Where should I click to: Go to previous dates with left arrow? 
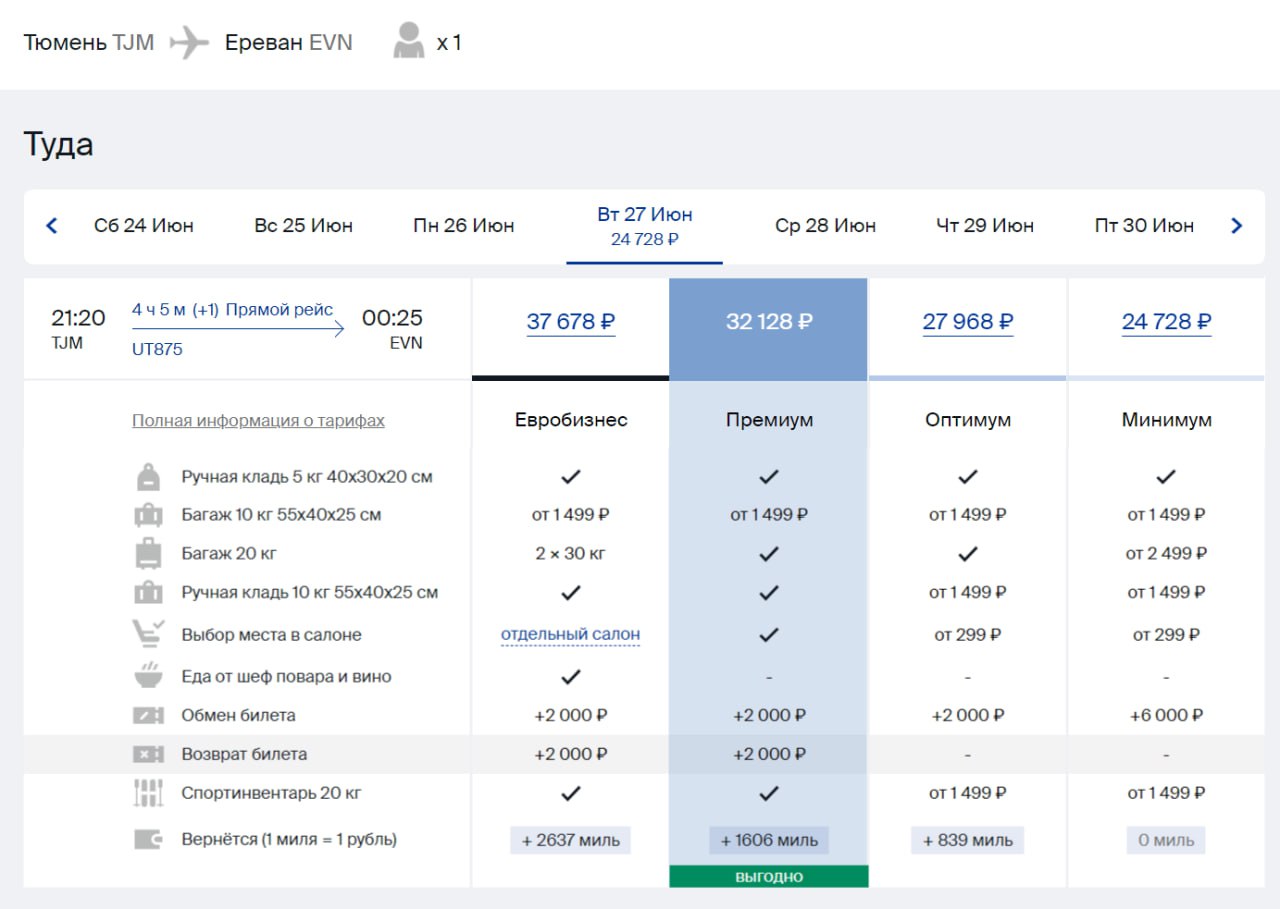tap(52, 226)
